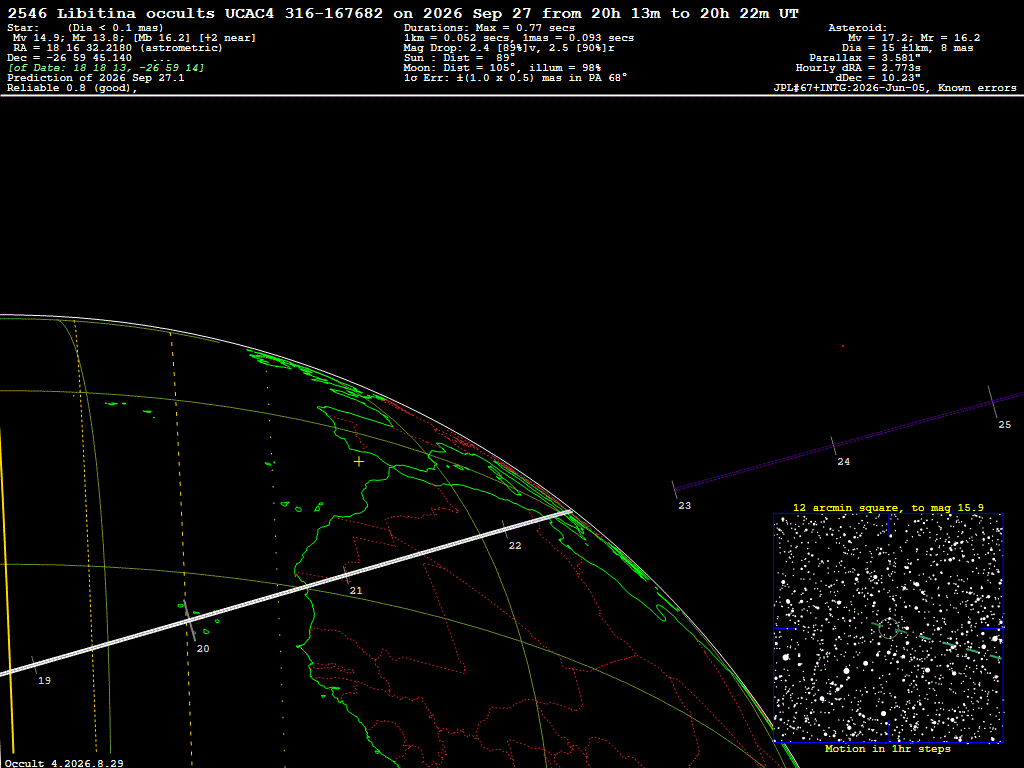Click the green 'of Date' coordinates line
Screen dimensions: 1024x768
[x=106, y=68]
